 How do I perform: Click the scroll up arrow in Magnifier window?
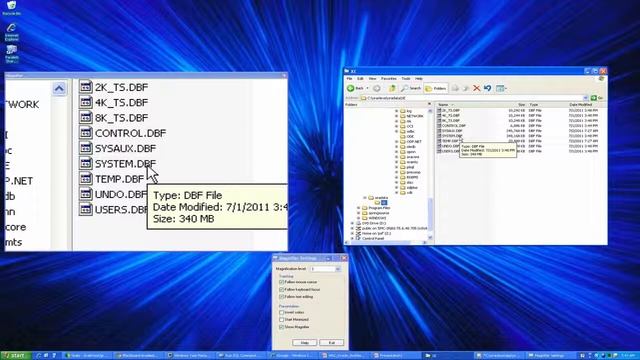pyautogui.click(x=59, y=89)
